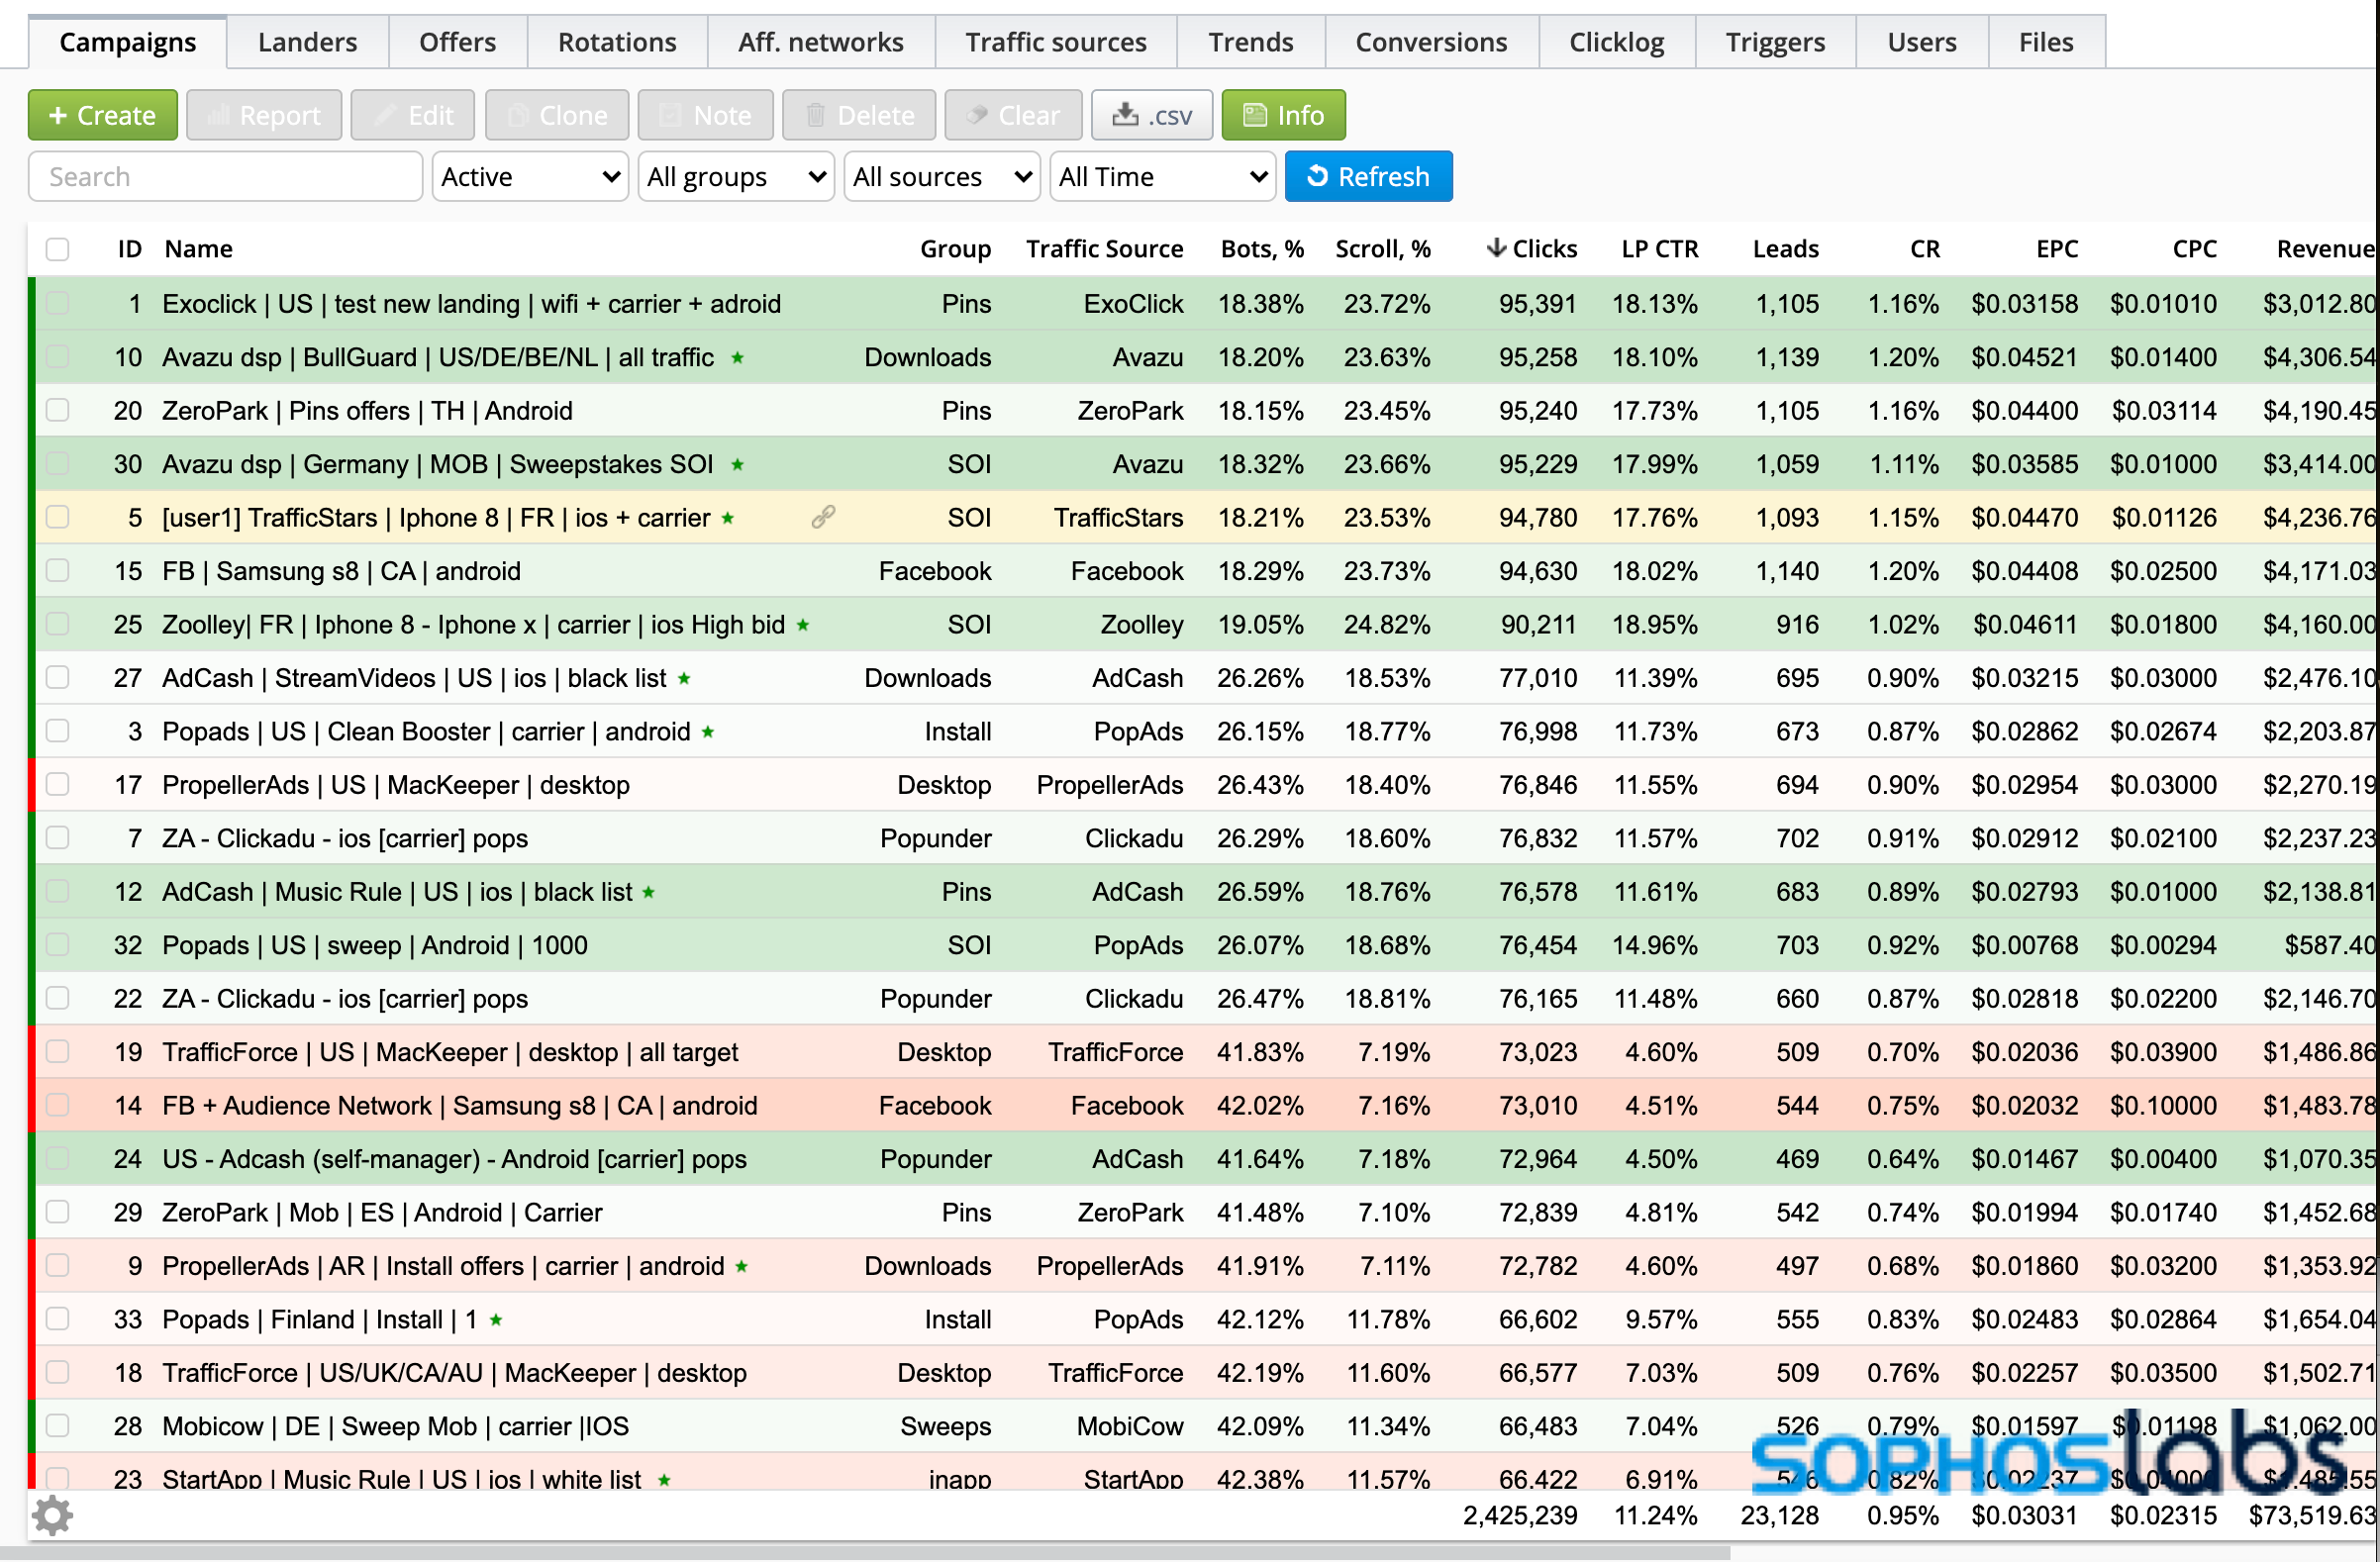The image size is (2380, 1562).
Task: Click the red status bar beside PropellerAds MacKeeper row
Action: 33,784
